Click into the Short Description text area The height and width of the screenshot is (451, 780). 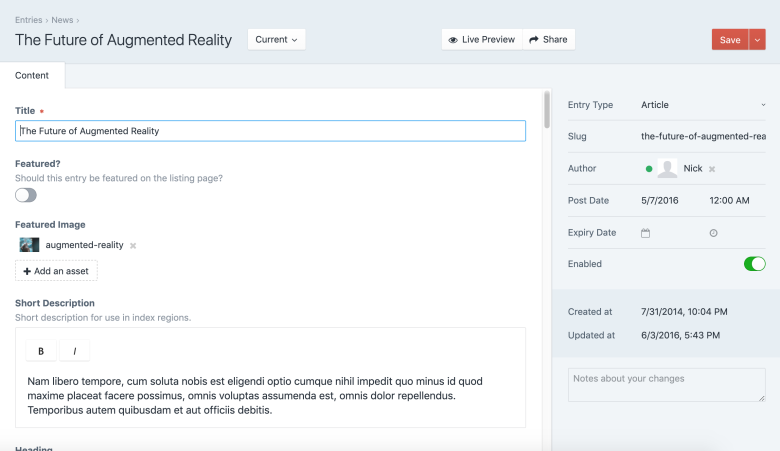point(270,396)
